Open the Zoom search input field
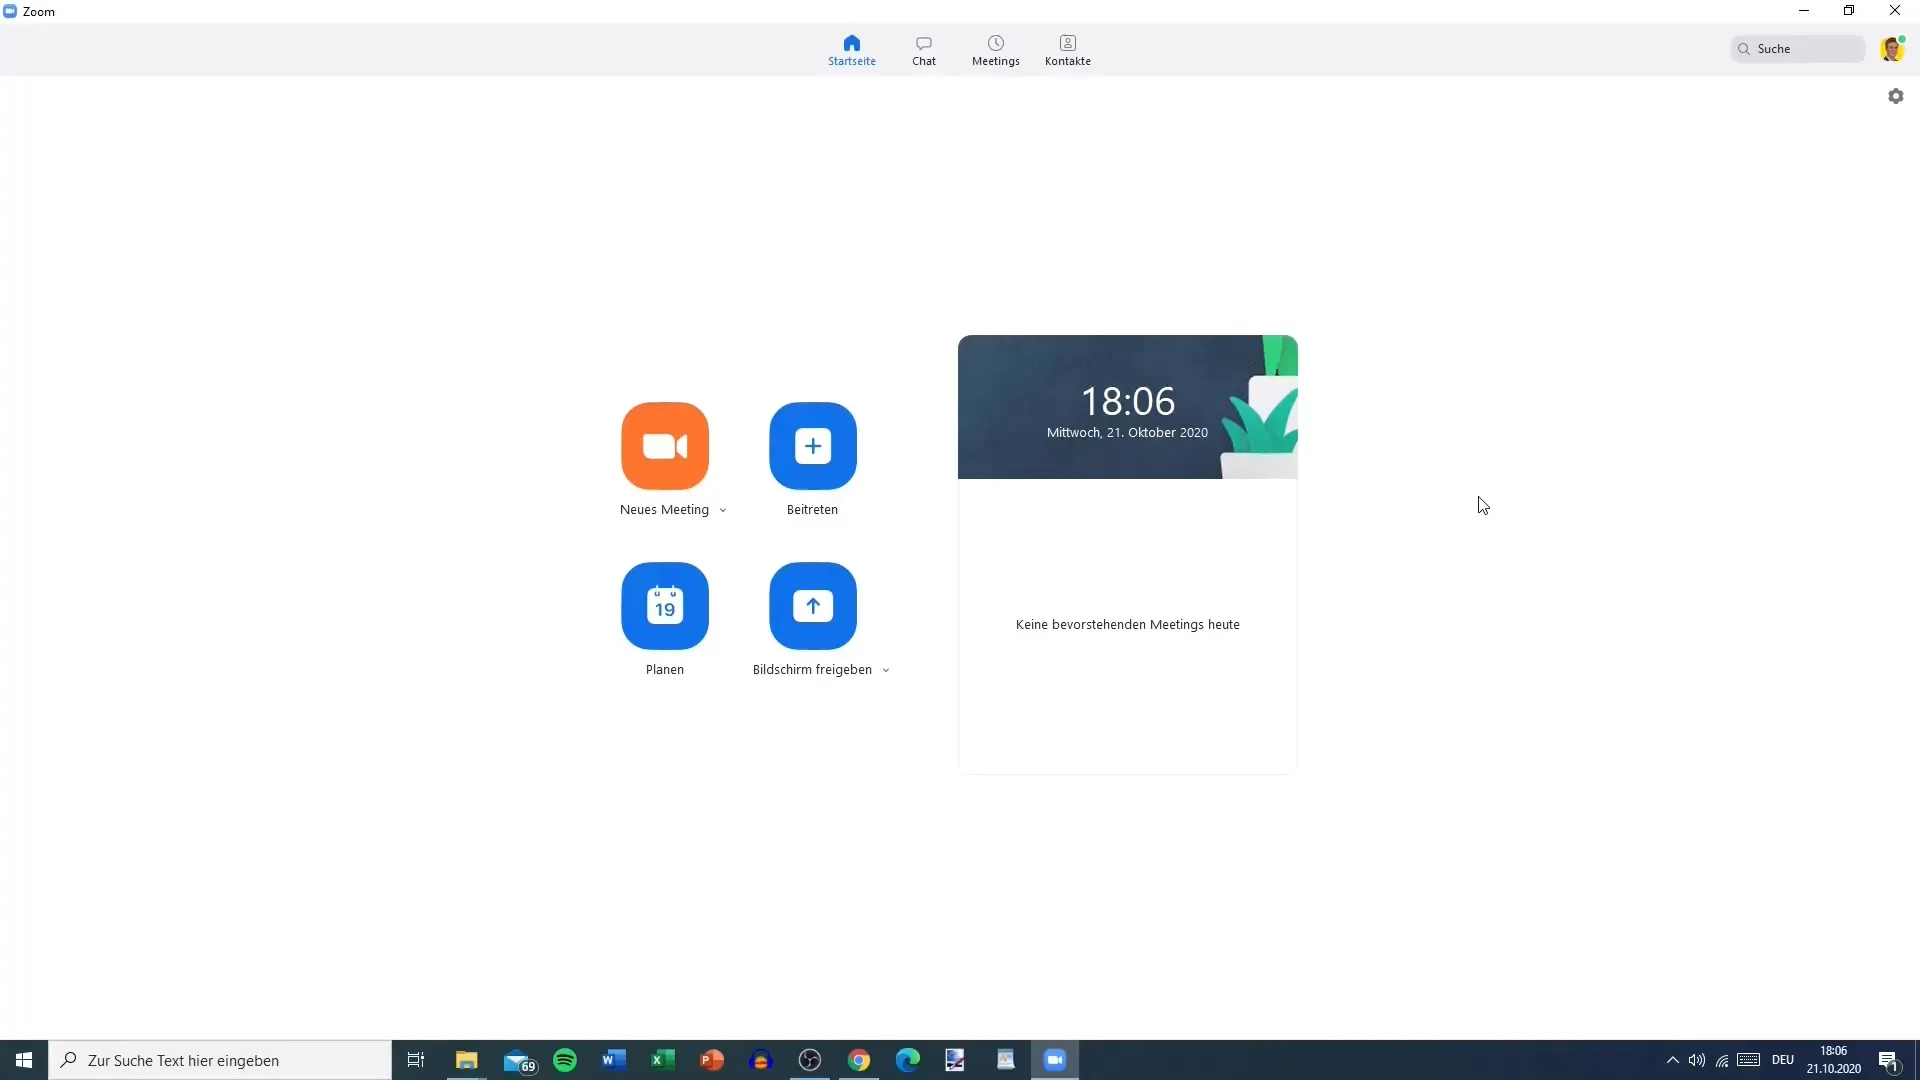1920x1080 pixels. [x=1800, y=49]
